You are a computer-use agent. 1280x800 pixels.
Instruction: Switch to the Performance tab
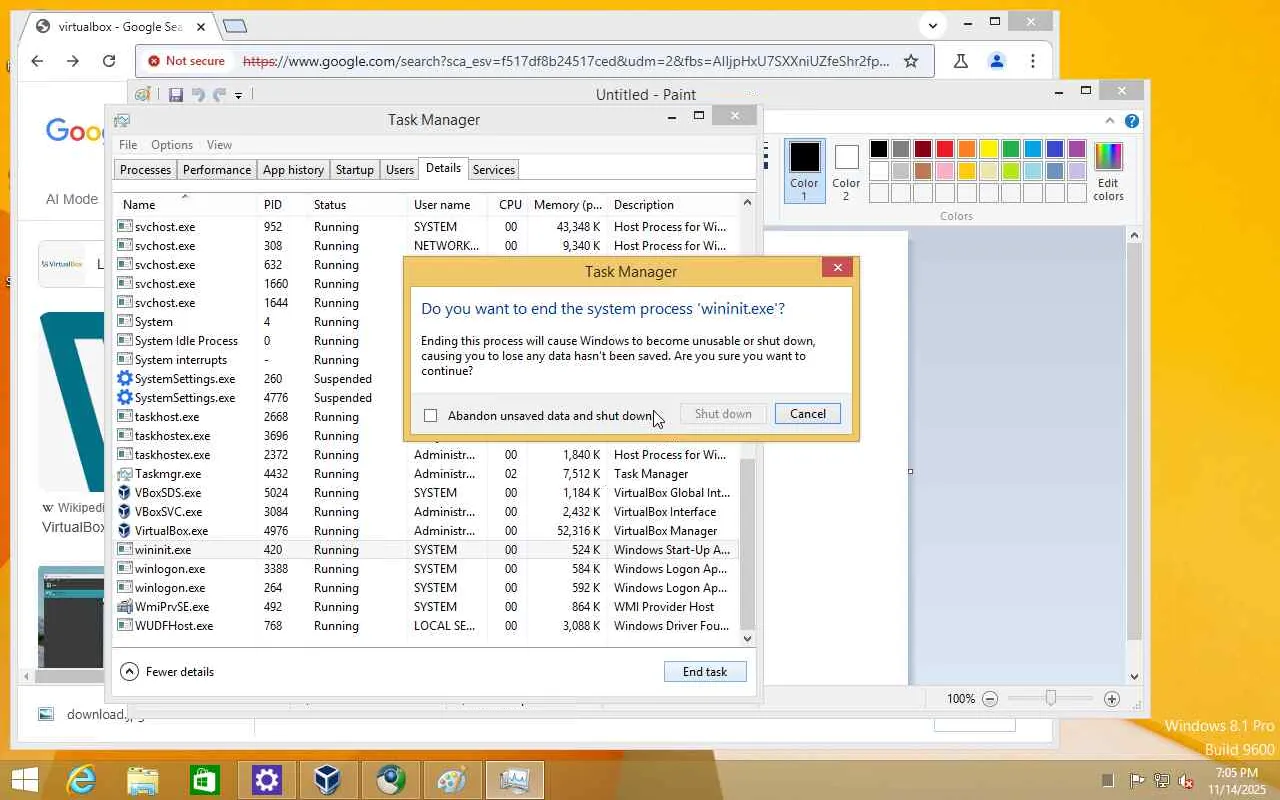point(217,170)
